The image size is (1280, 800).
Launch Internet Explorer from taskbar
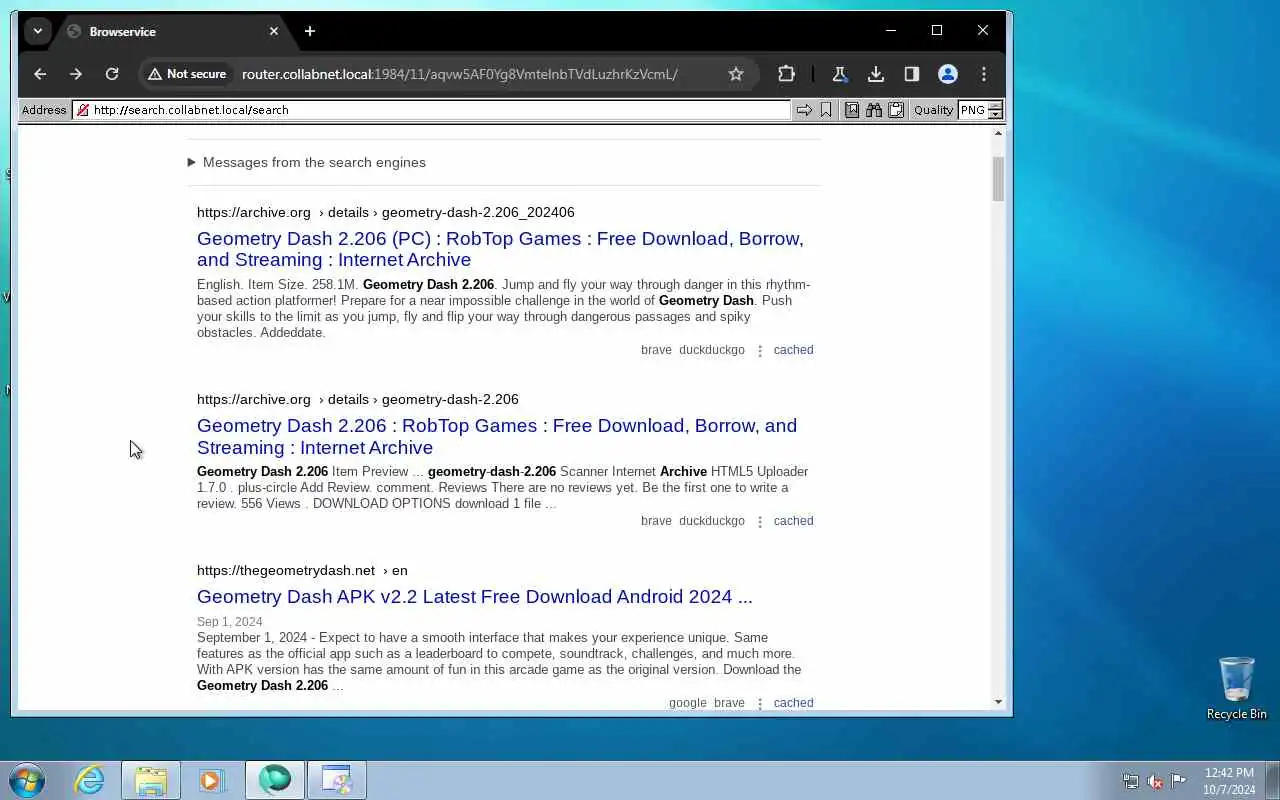(90, 780)
